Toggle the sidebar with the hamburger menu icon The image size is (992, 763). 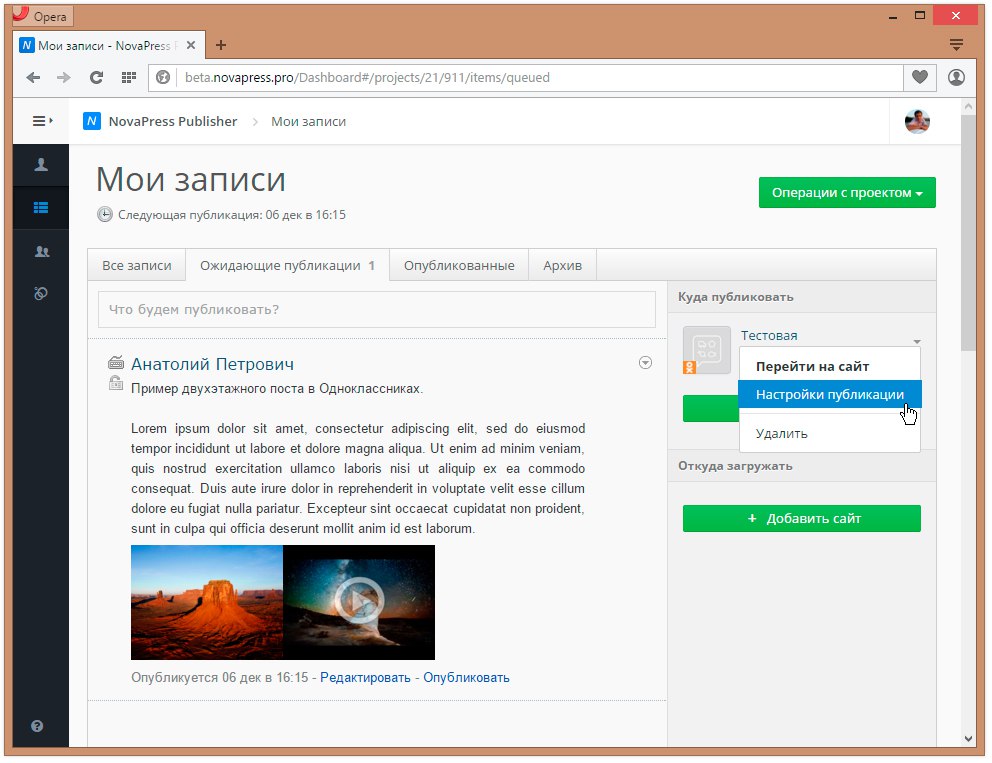[42, 121]
